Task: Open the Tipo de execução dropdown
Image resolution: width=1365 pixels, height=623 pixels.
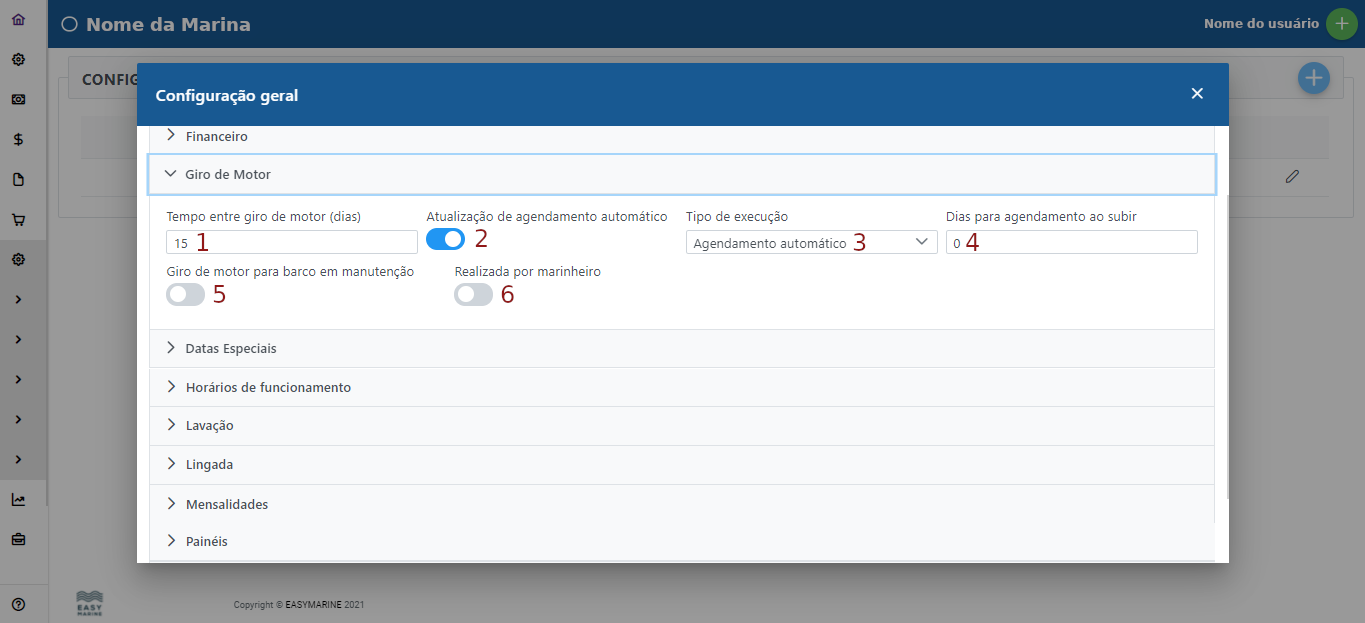Action: click(x=811, y=242)
